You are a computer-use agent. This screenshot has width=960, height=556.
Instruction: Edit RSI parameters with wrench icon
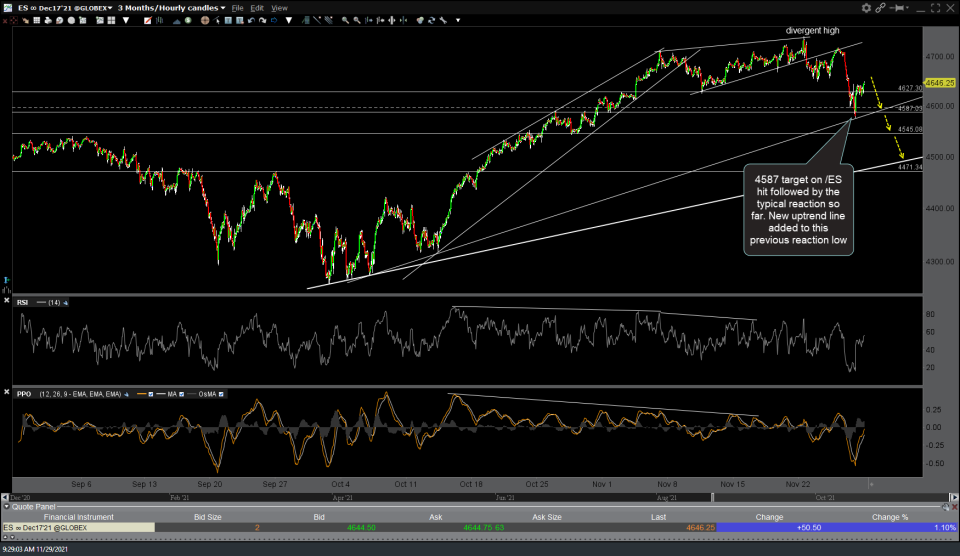tap(66, 302)
